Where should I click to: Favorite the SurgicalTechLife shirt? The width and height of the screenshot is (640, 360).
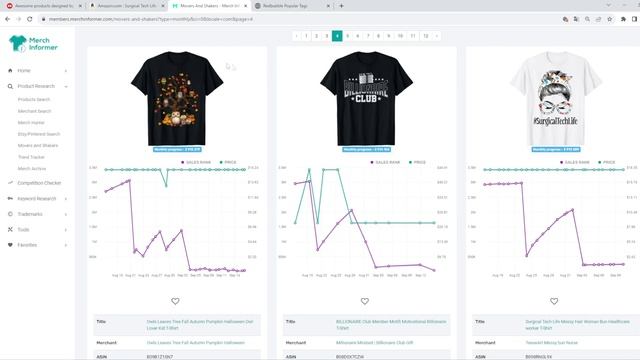(554, 301)
